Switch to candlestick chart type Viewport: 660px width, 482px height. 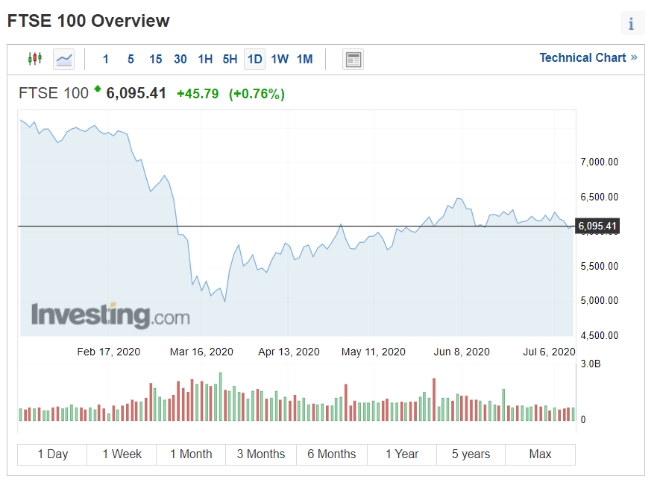[x=35, y=59]
